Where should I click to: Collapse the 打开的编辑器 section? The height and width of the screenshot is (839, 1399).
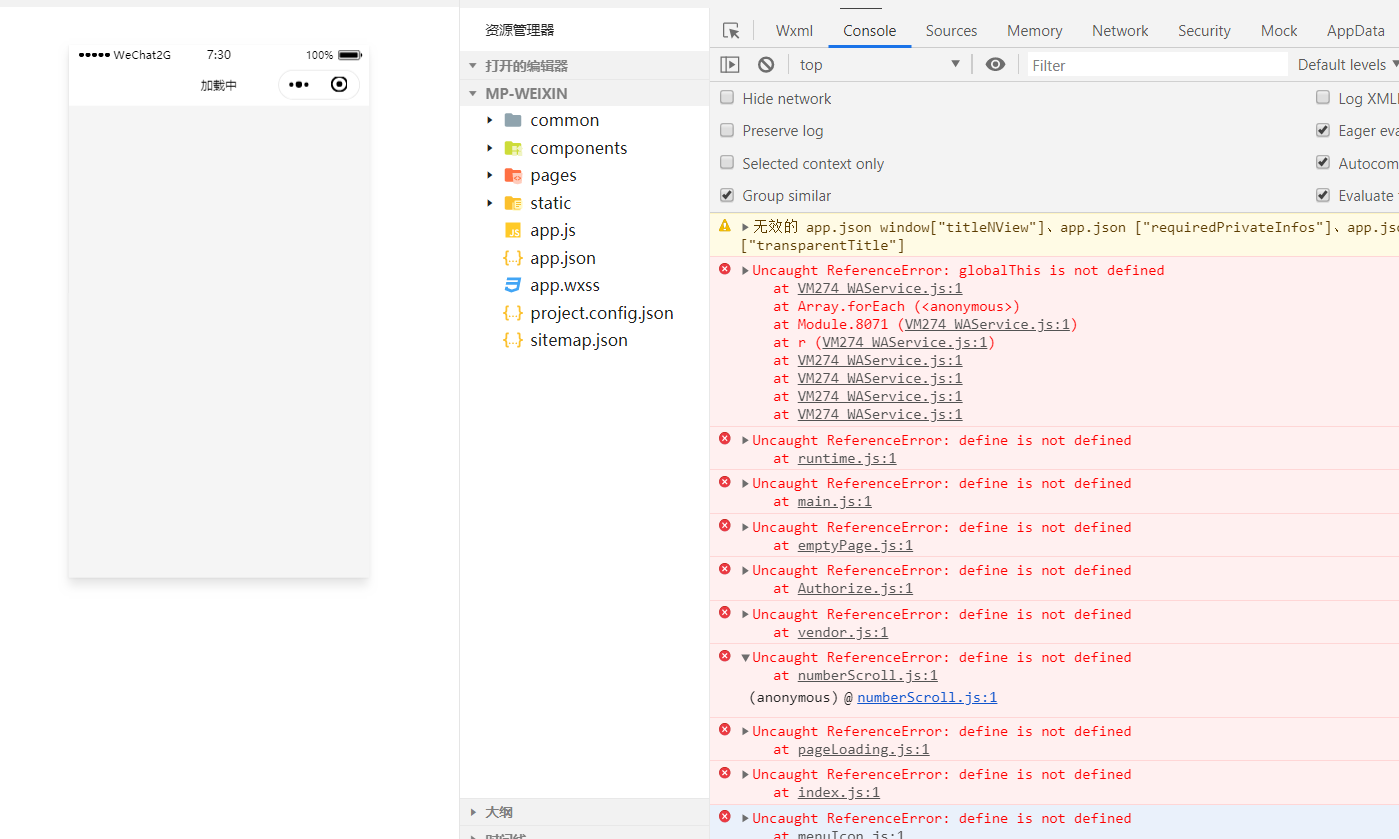click(473, 66)
